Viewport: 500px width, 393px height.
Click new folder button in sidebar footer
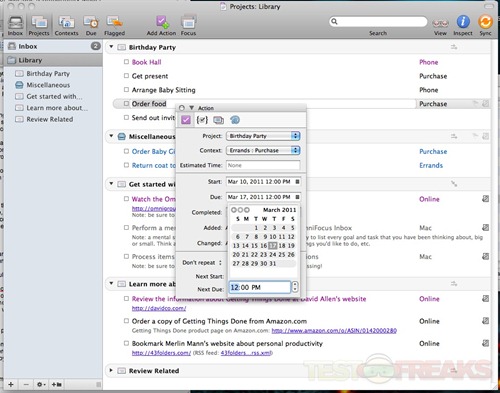(56, 384)
